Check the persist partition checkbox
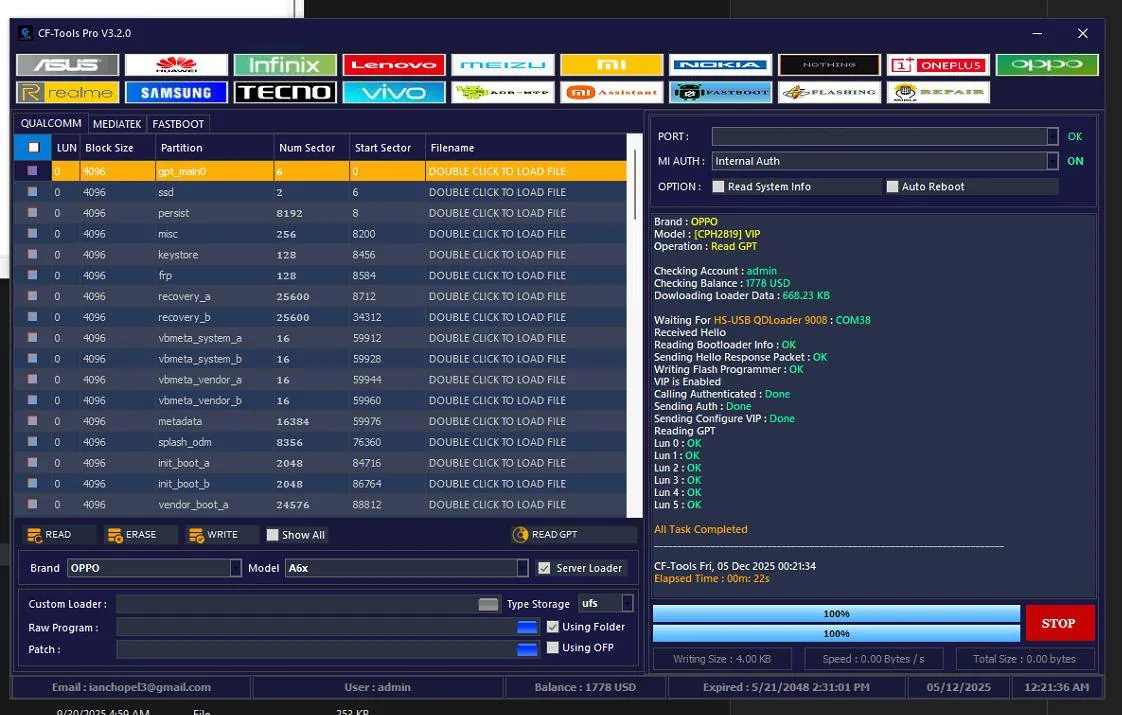Viewport: 1122px width, 715px height. [32, 213]
